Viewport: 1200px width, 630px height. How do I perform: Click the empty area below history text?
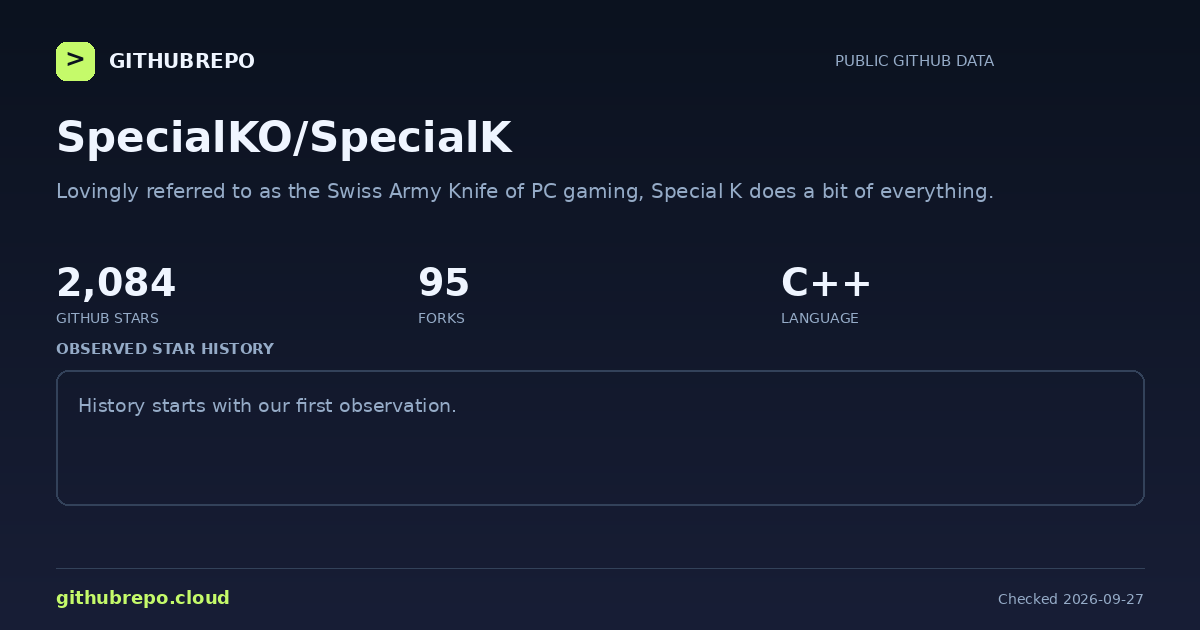[600, 462]
